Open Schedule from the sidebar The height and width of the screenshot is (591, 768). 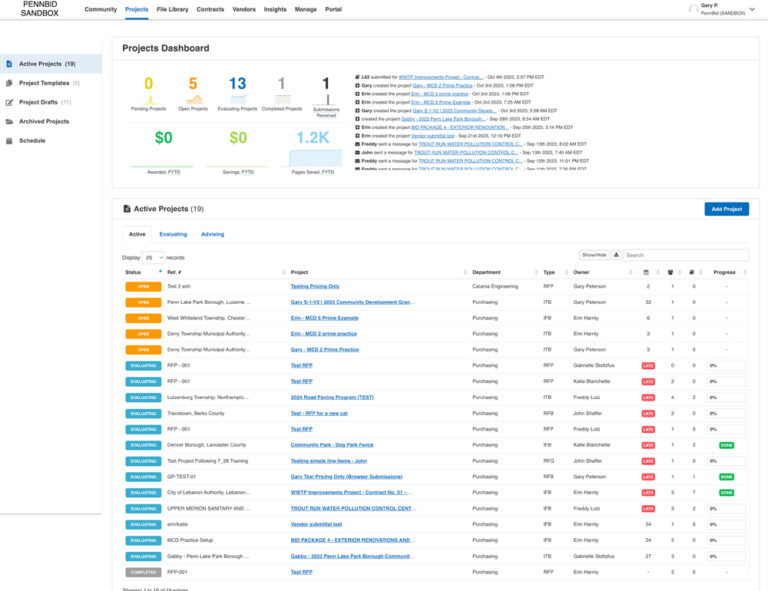[32, 140]
